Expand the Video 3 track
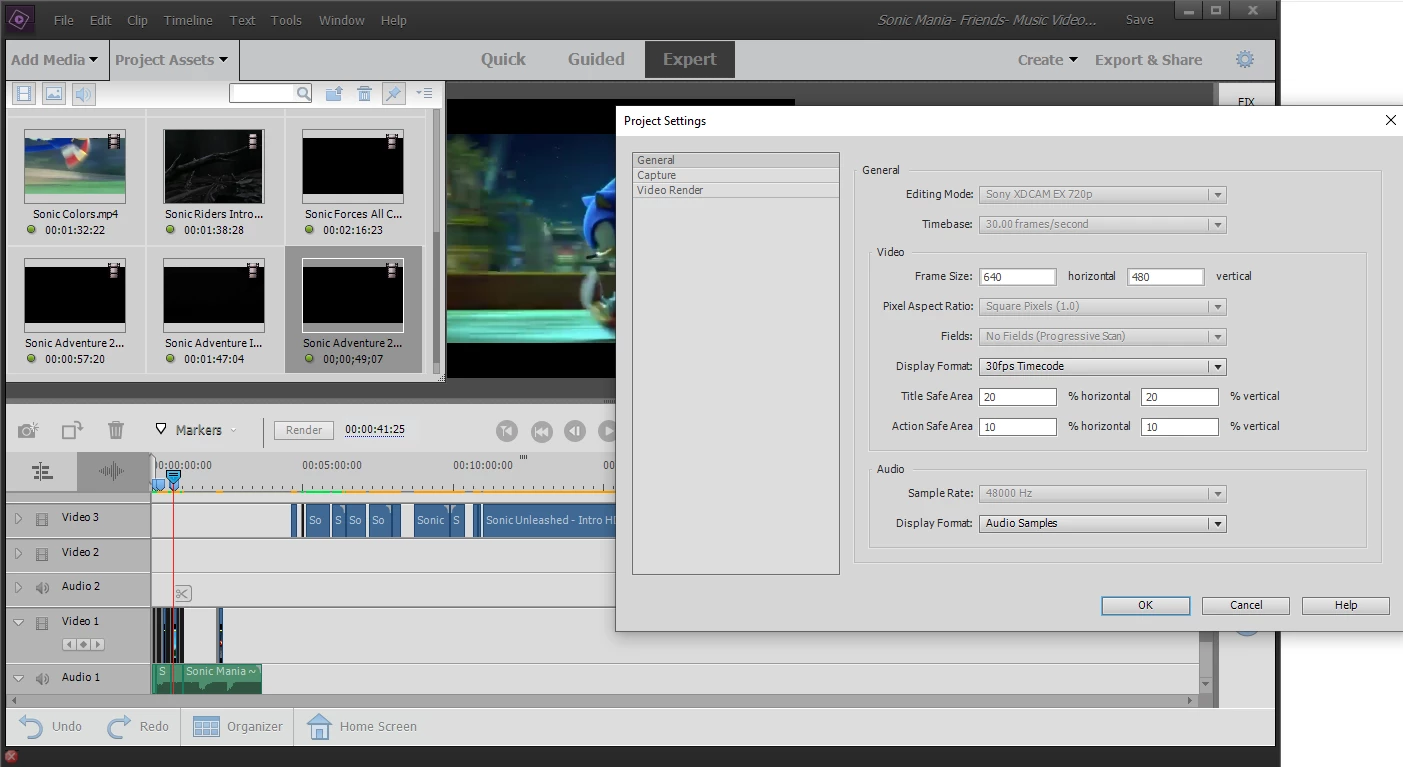Viewport: 1403px width, 767px height. point(18,519)
